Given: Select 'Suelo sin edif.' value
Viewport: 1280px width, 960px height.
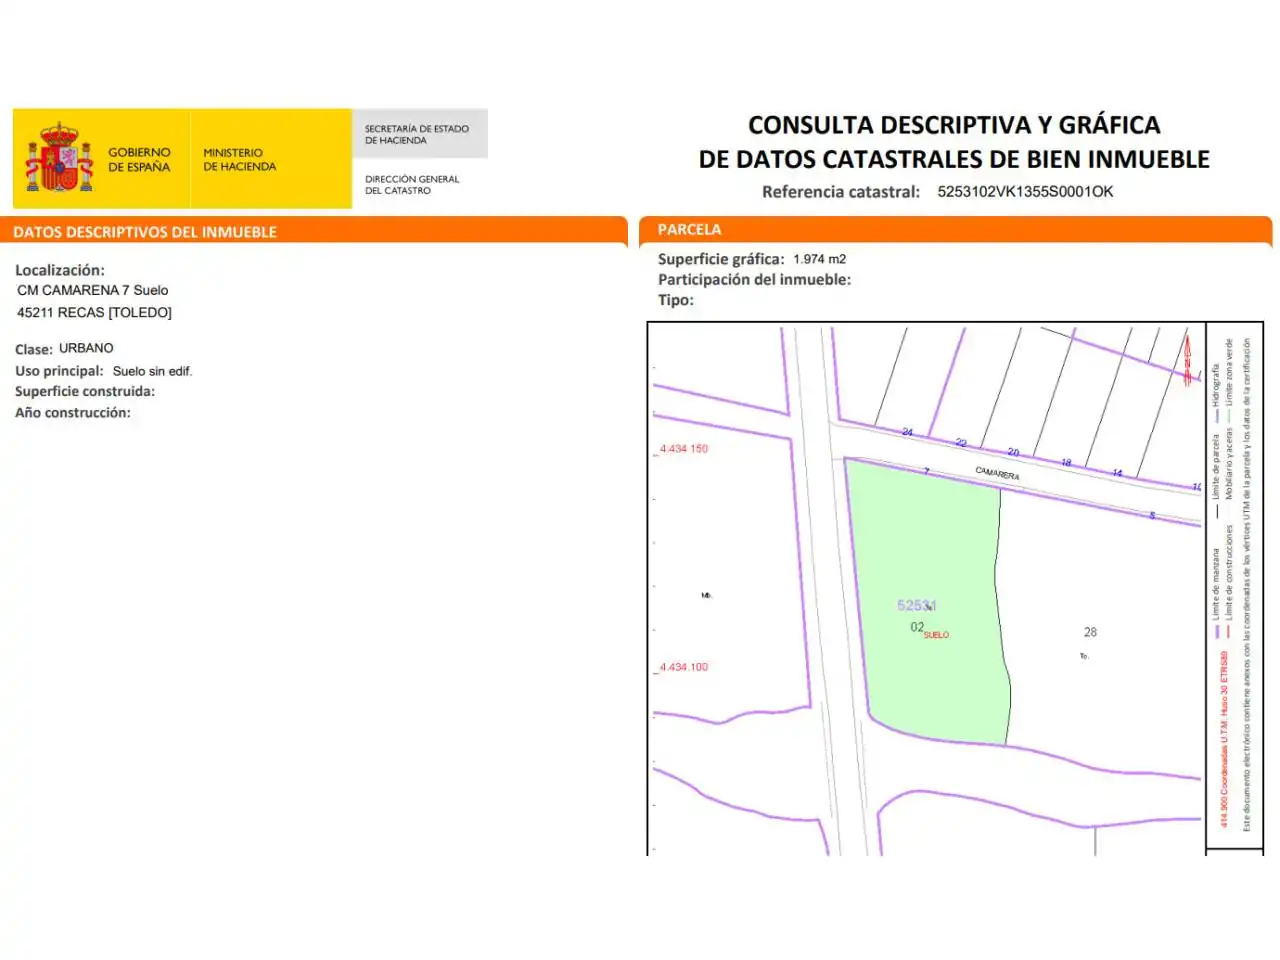Looking at the screenshot, I should [152, 371].
